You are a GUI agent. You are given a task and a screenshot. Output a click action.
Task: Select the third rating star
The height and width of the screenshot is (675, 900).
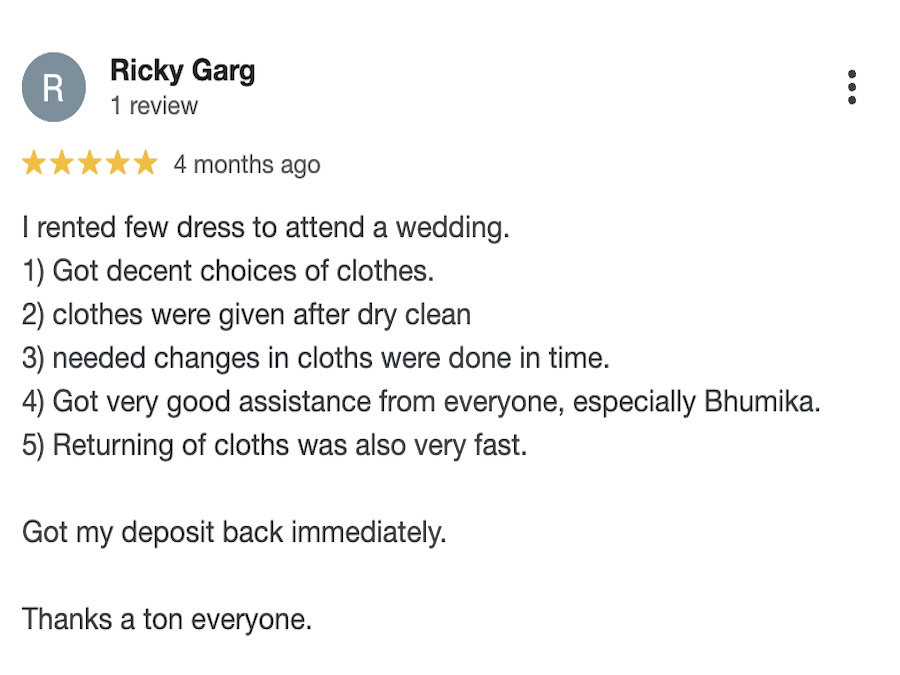tap(90, 162)
